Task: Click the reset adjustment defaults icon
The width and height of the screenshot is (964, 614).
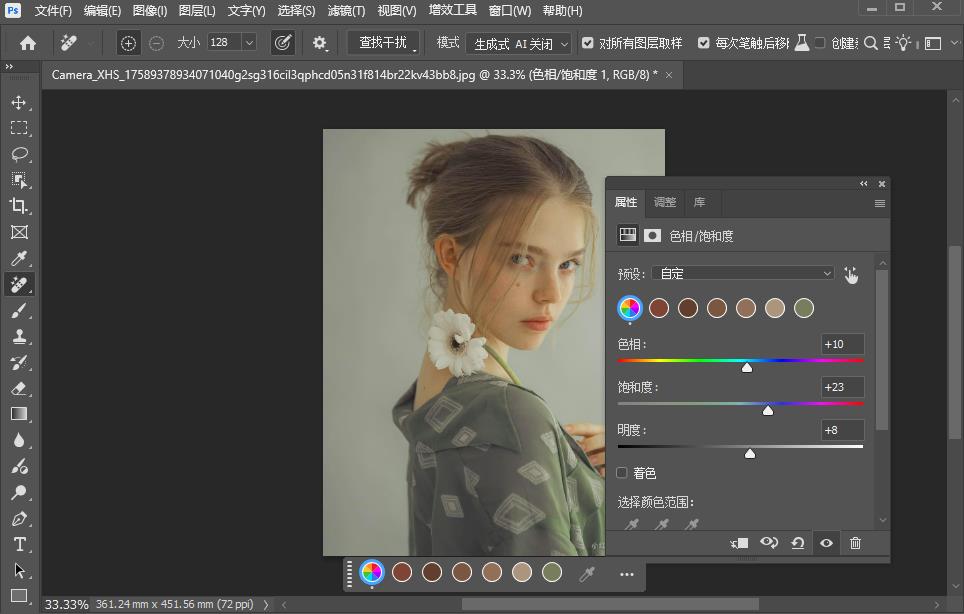Action: 797,543
